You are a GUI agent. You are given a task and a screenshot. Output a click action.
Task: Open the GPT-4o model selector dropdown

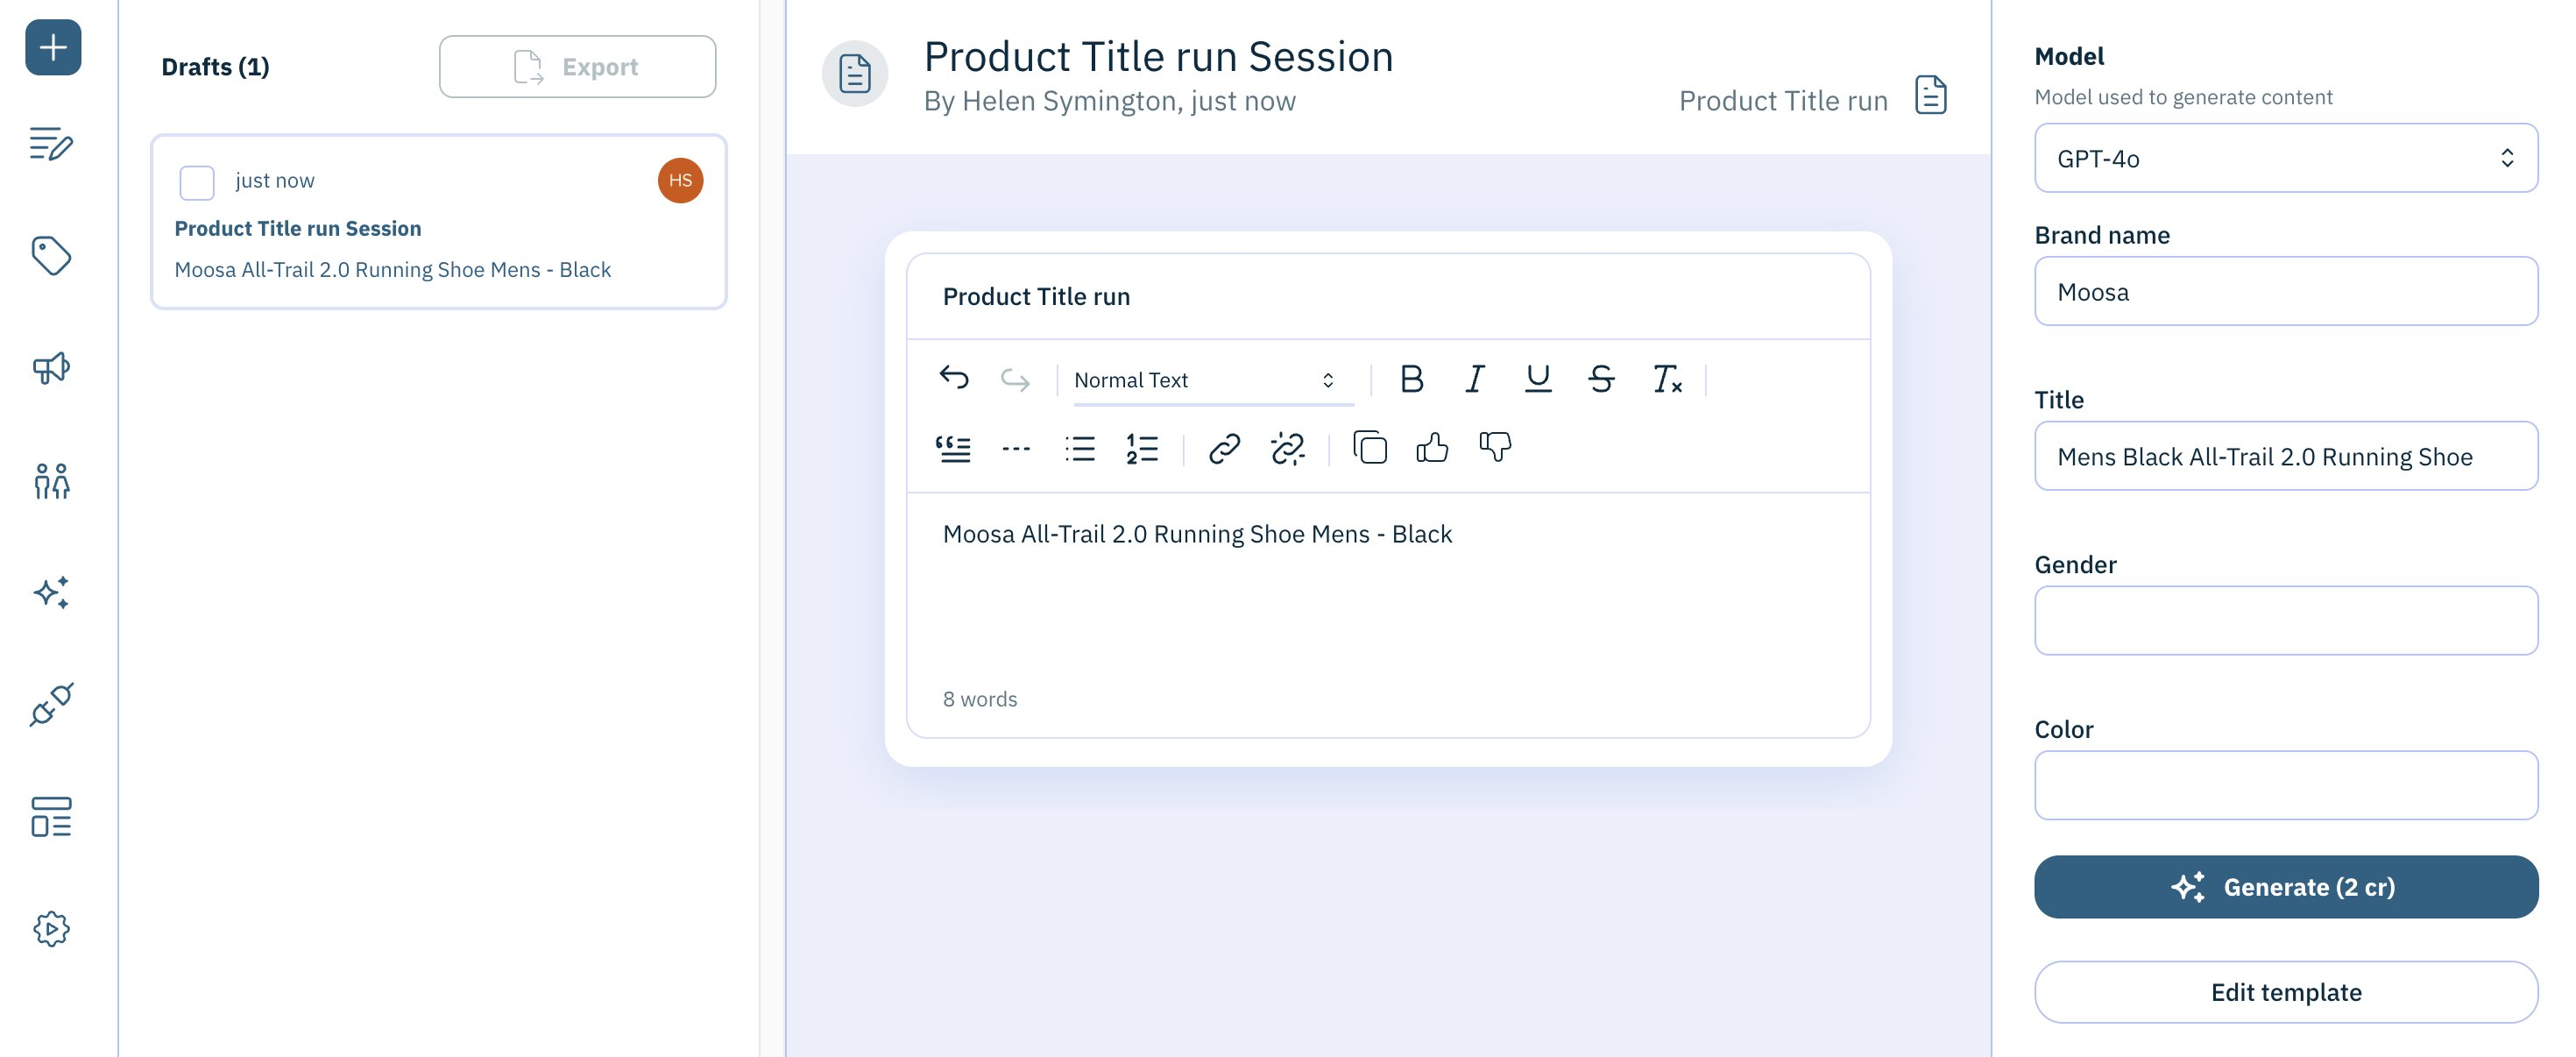(x=2285, y=156)
